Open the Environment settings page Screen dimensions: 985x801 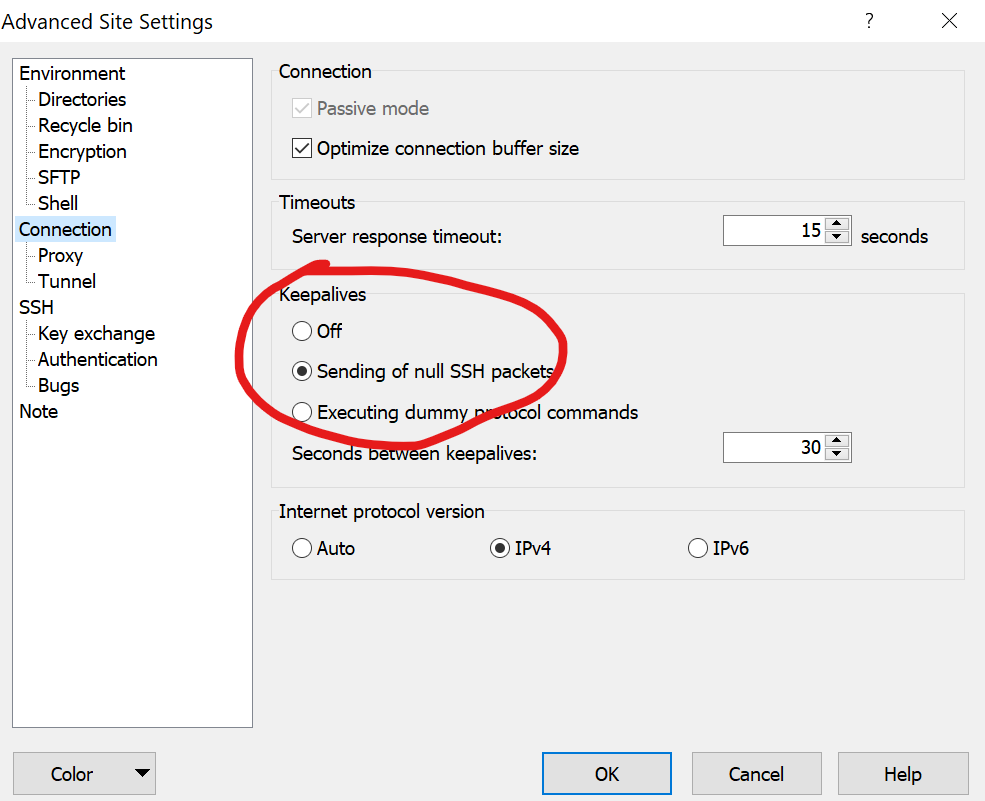coord(72,73)
